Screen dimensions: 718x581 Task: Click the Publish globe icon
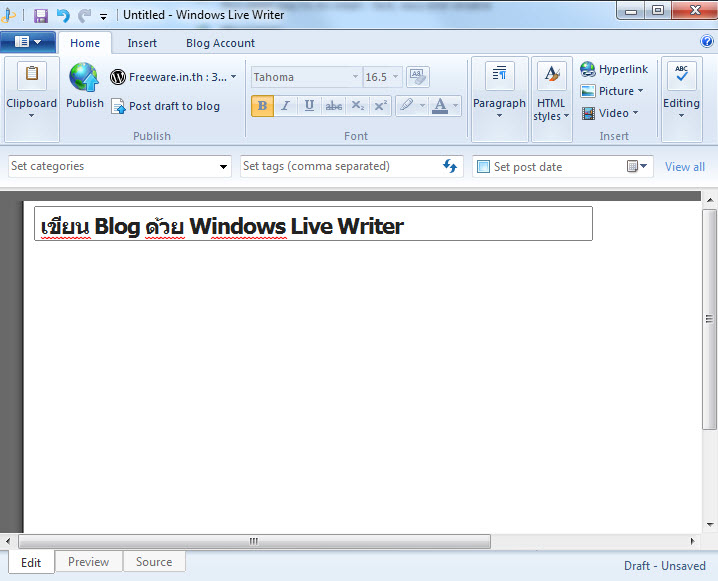(x=84, y=78)
